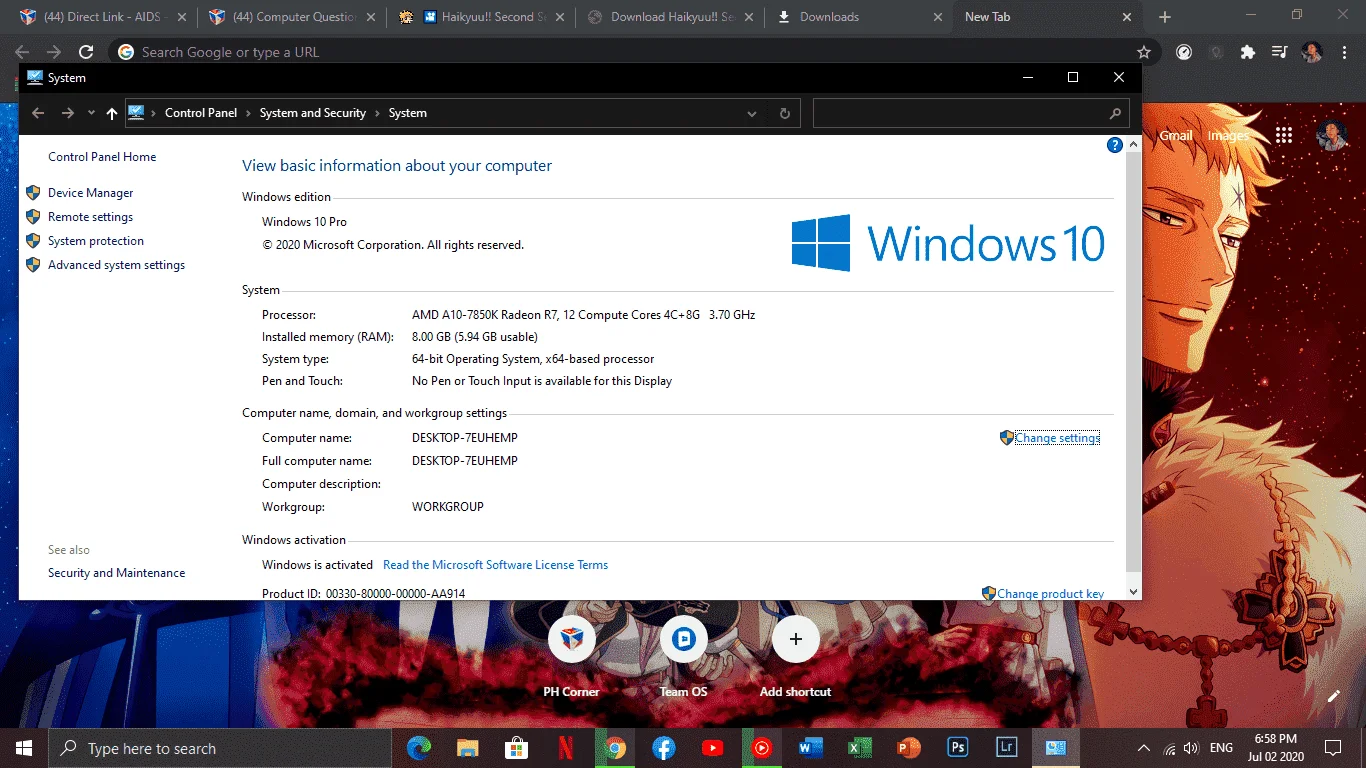Click the computer icon in address bar
This screenshot has width=1366, height=768.
point(136,113)
